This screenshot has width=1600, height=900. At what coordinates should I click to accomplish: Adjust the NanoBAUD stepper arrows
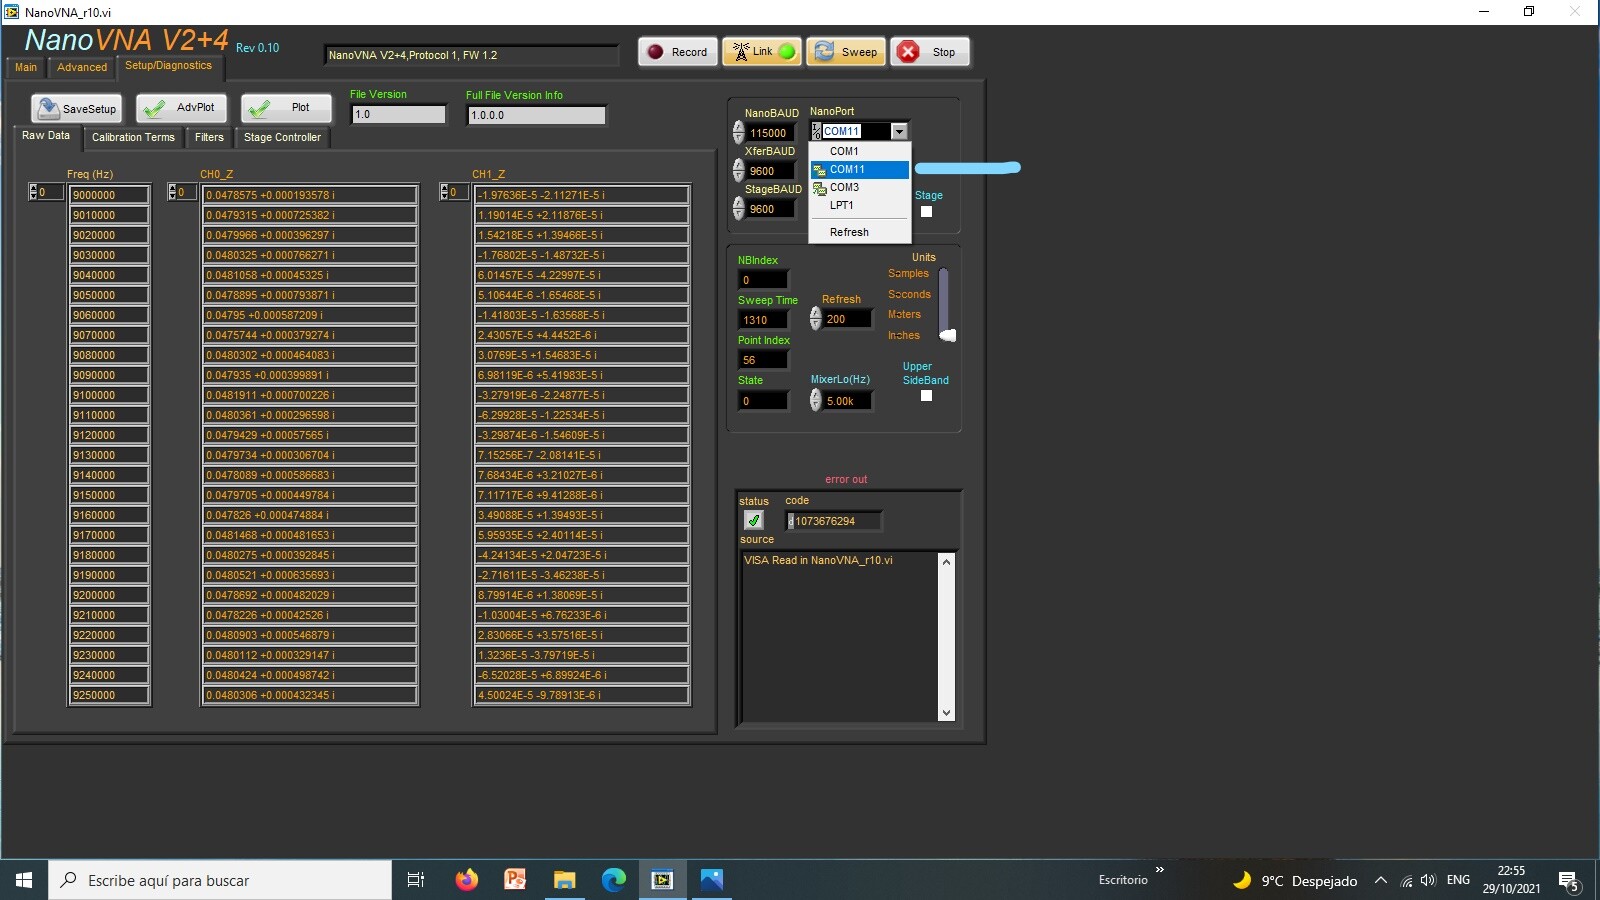(738, 132)
